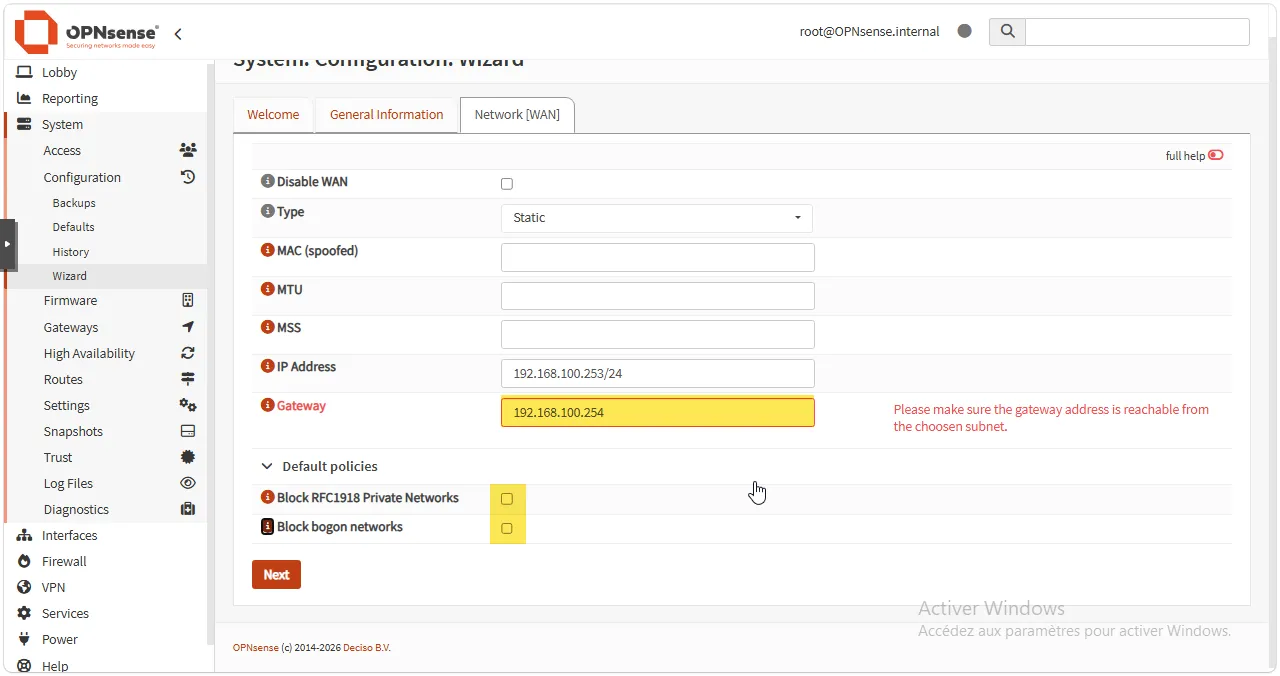
Task: Enable Block RFC1918 Private Networks checkbox
Action: point(507,499)
